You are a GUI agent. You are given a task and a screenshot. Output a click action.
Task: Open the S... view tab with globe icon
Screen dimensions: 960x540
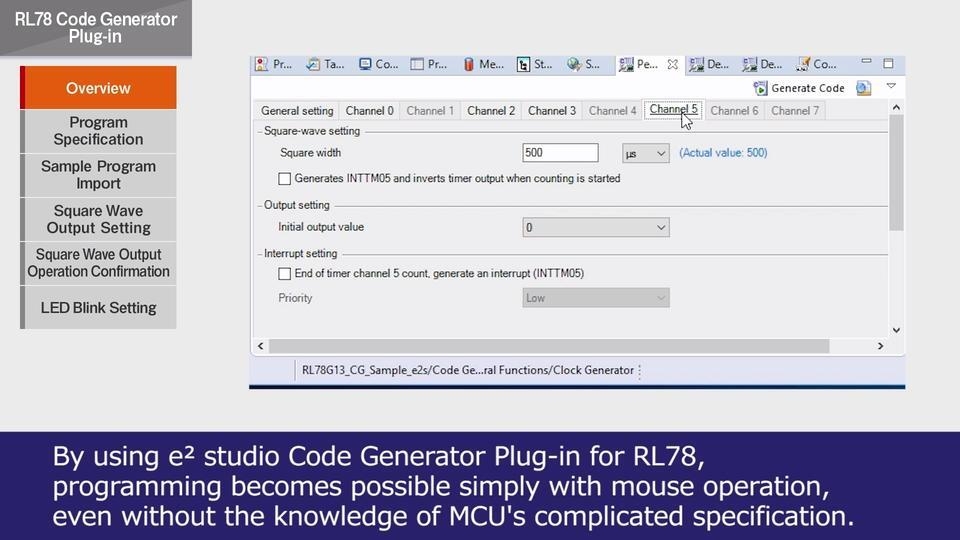[583, 64]
